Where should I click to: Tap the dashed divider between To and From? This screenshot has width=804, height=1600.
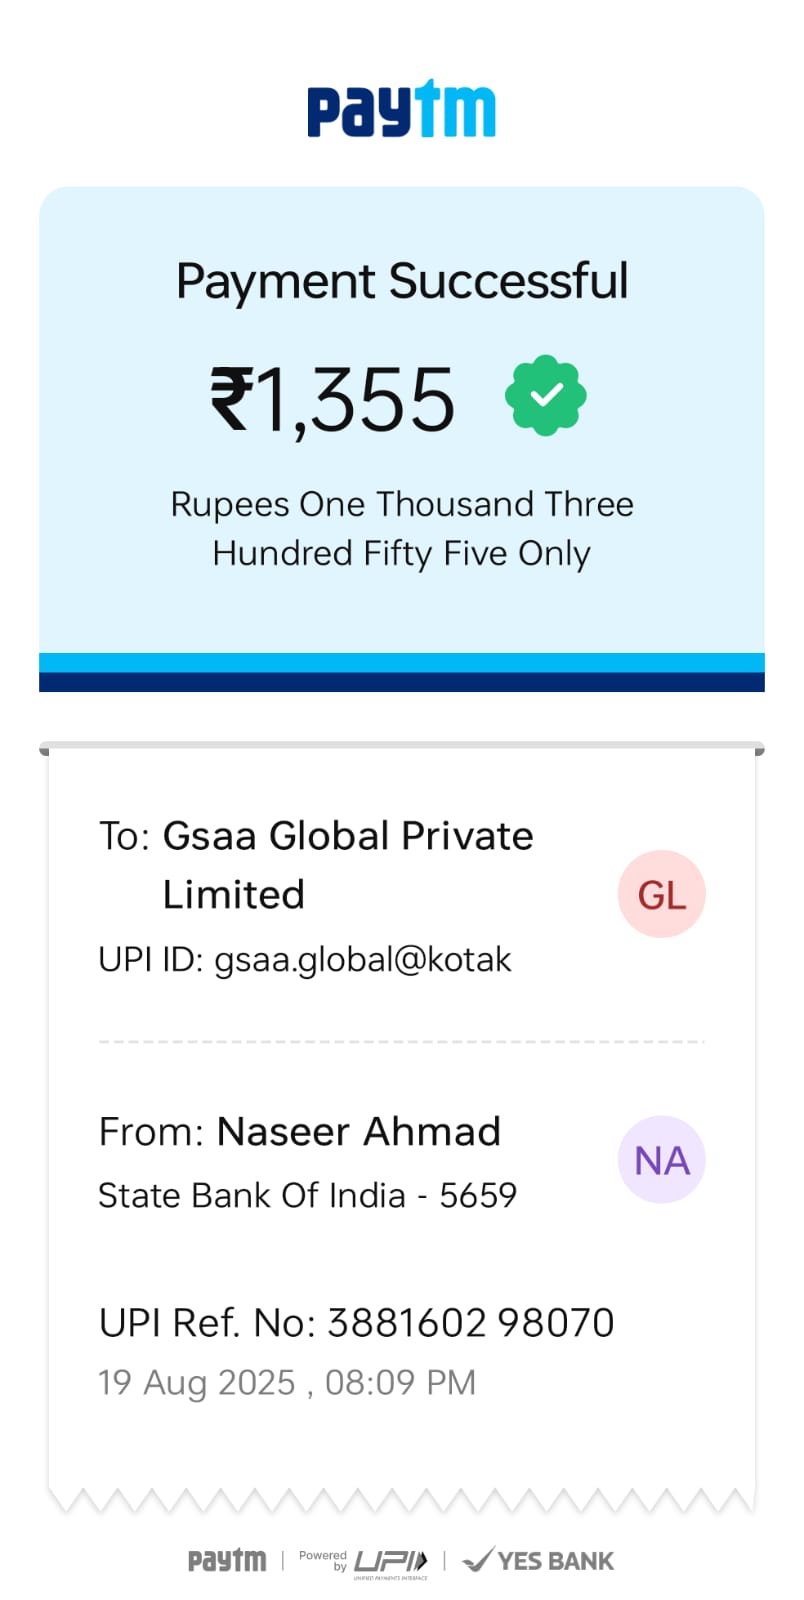click(x=402, y=1042)
